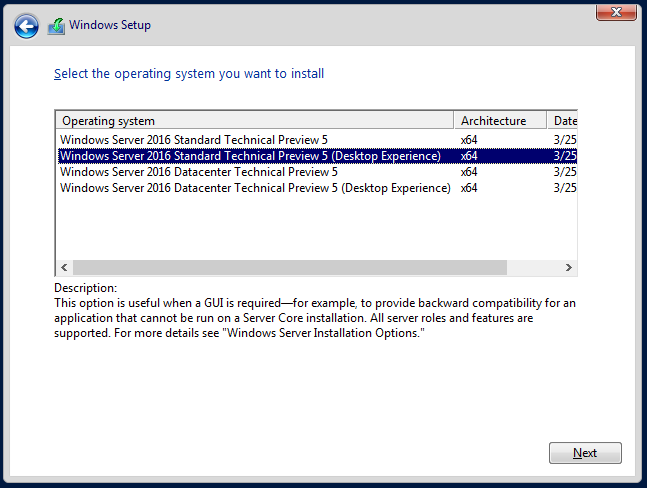Click the Date column header
This screenshot has width=647, height=488.
click(x=562, y=121)
